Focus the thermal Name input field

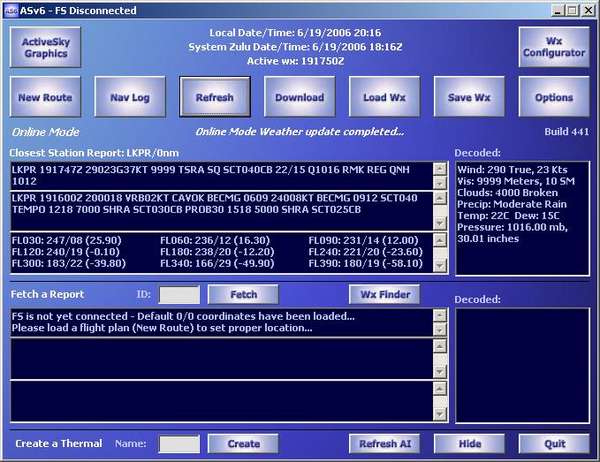179,444
